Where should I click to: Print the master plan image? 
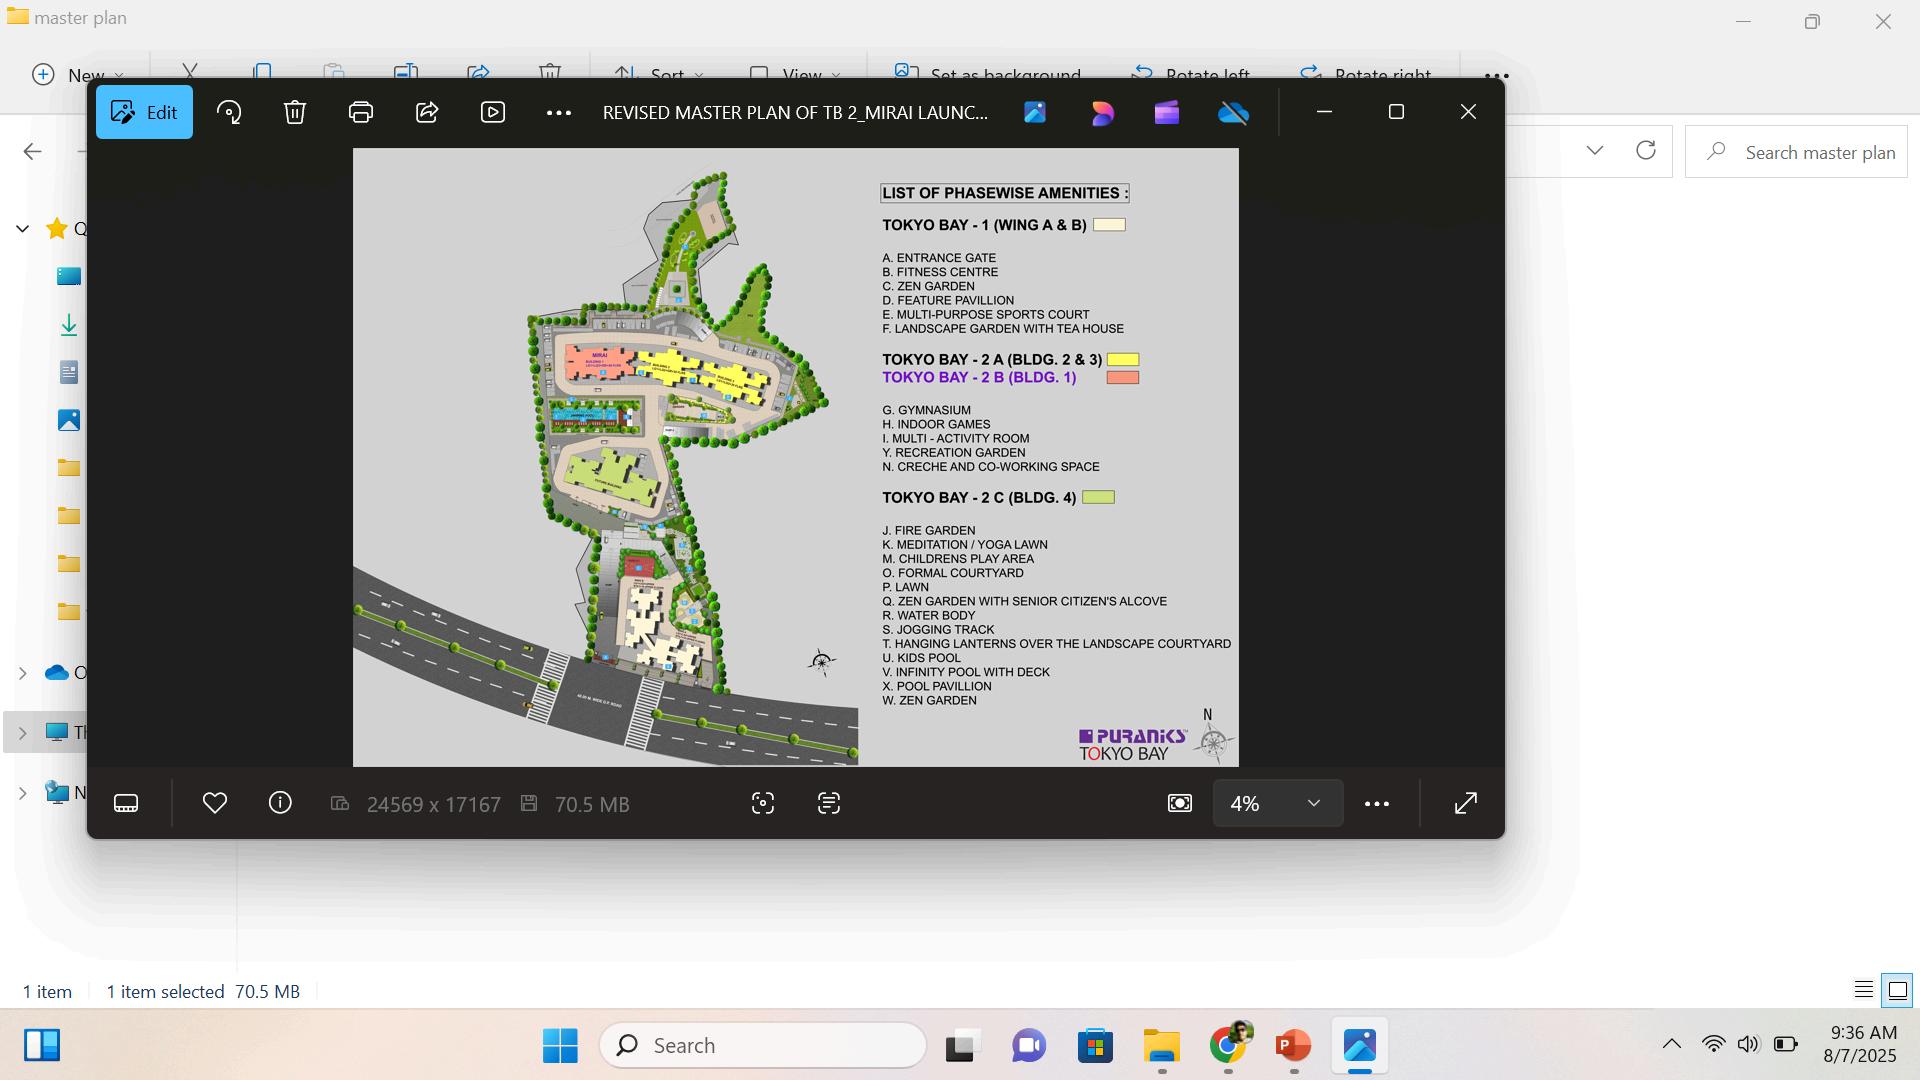point(361,112)
